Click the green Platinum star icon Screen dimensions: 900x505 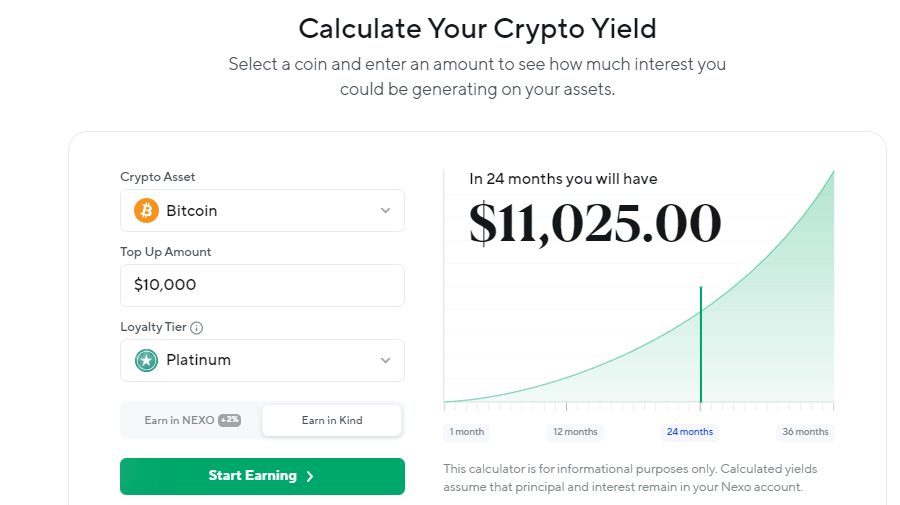147,360
